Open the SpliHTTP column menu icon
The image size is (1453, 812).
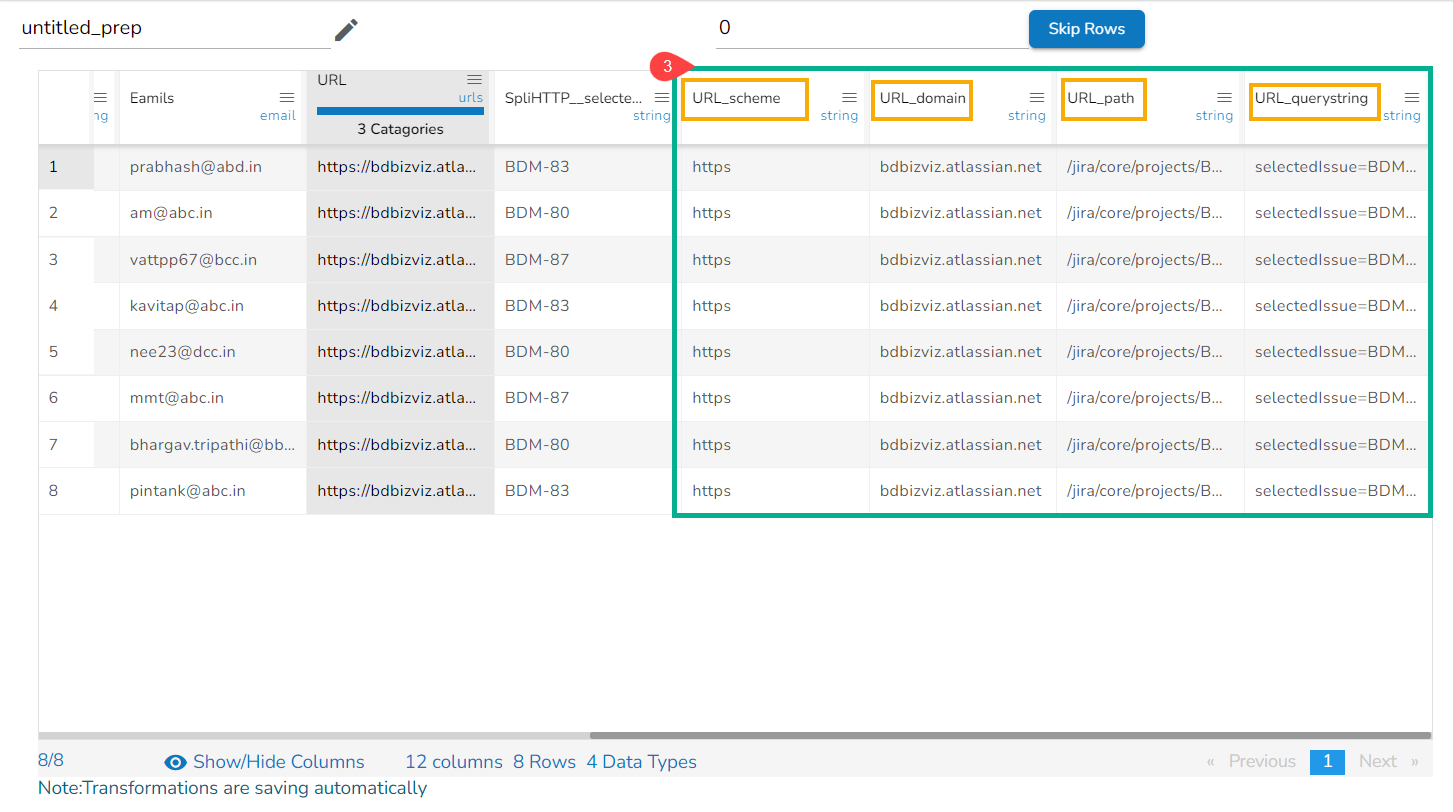(x=661, y=98)
